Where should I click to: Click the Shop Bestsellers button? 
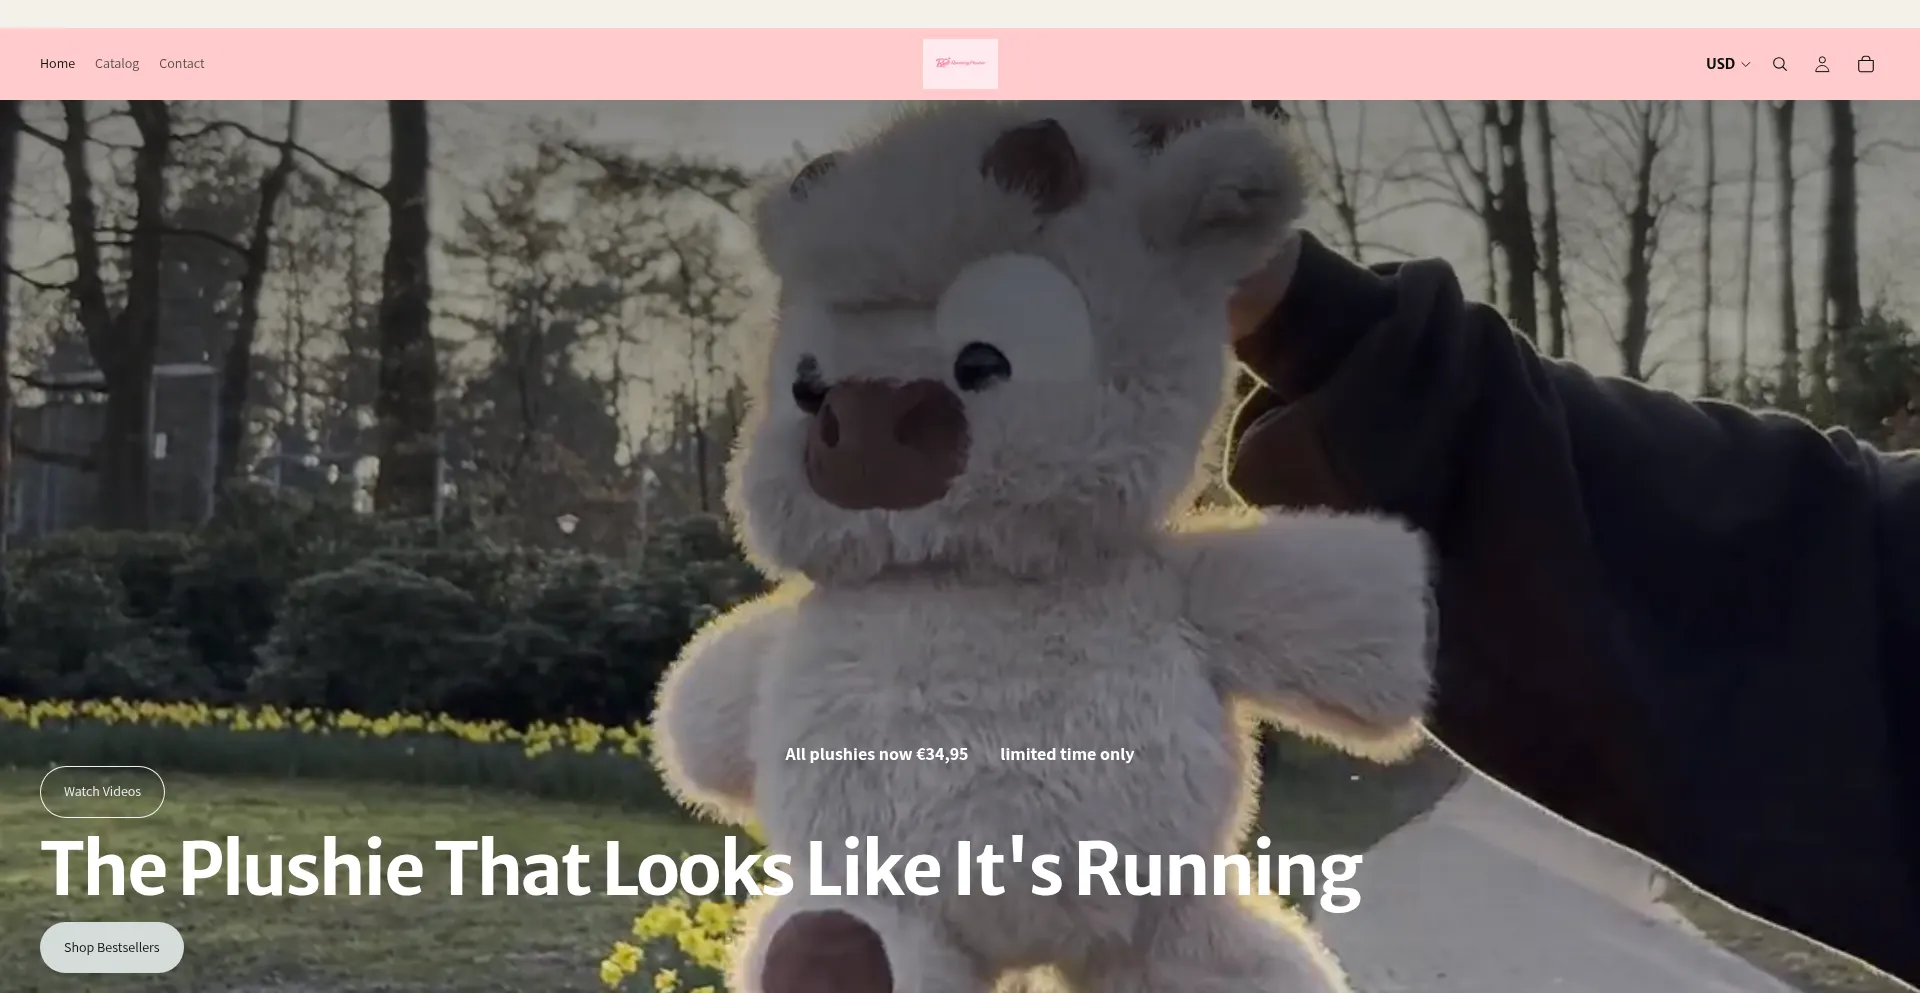112,948
